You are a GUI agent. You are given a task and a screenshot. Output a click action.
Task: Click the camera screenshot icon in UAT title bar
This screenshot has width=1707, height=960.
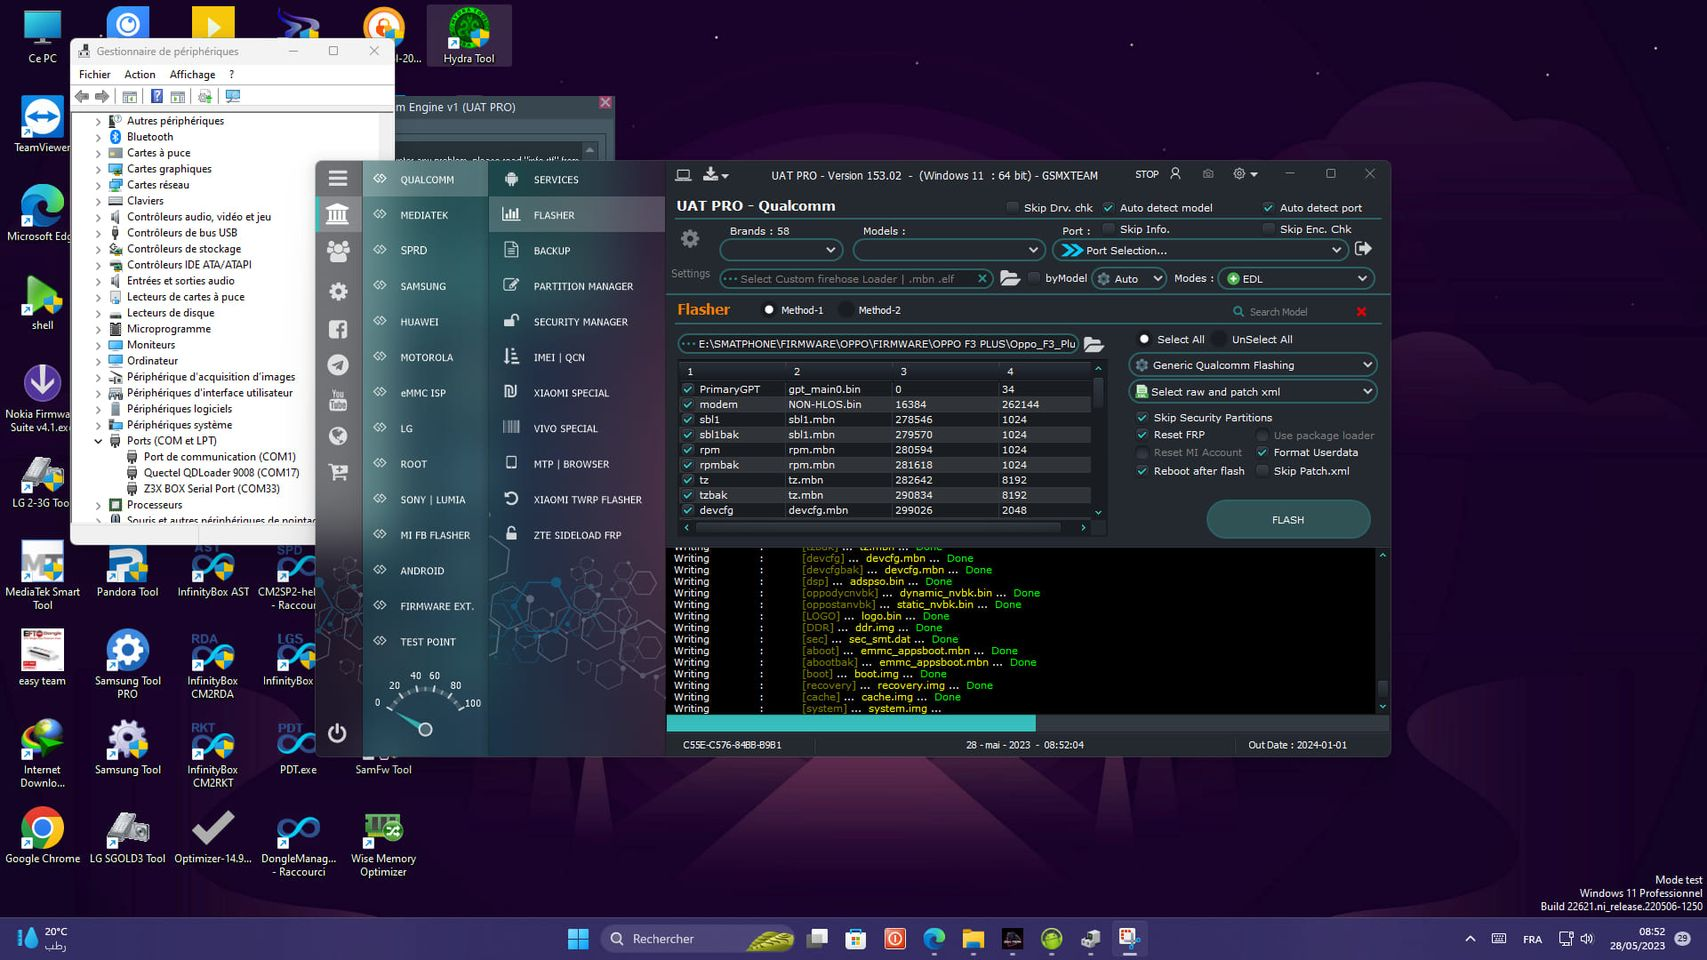point(1208,174)
